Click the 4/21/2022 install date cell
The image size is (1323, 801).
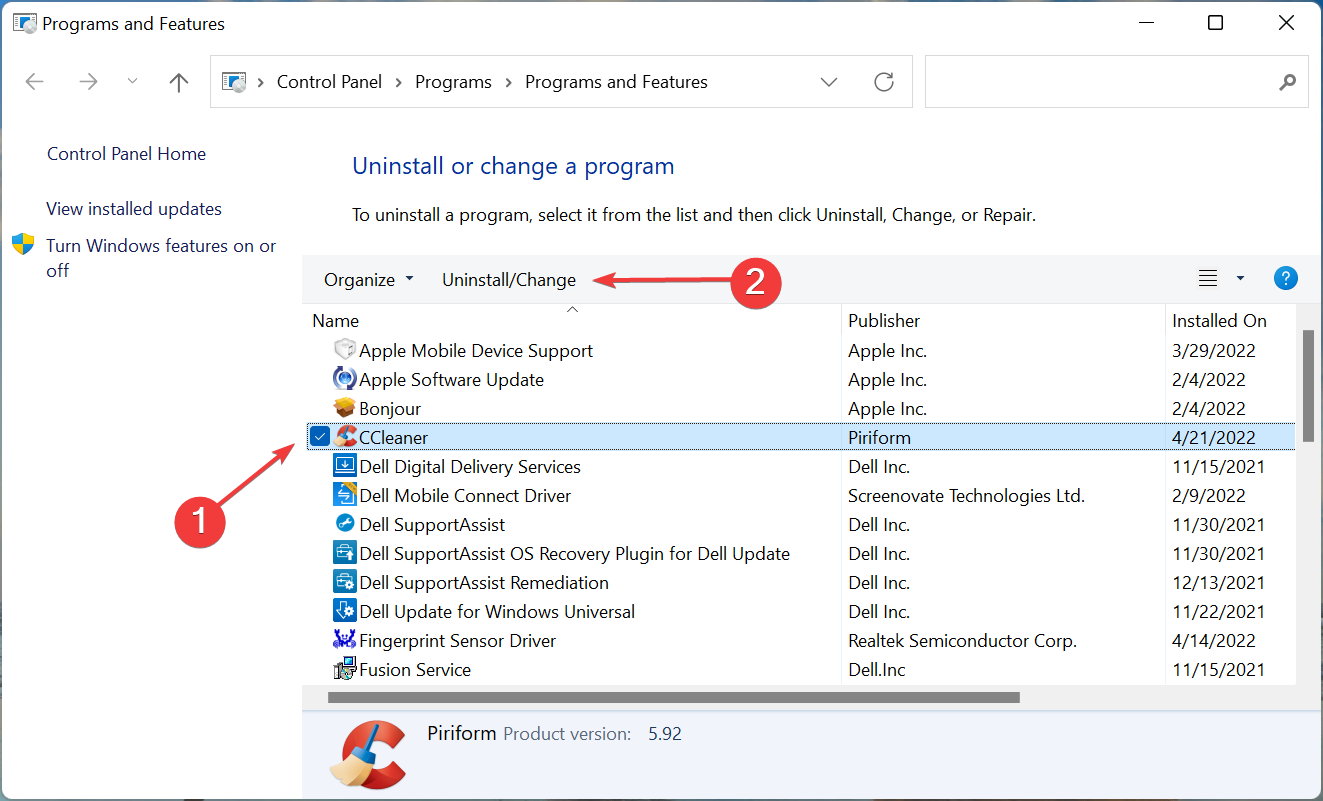(1214, 438)
